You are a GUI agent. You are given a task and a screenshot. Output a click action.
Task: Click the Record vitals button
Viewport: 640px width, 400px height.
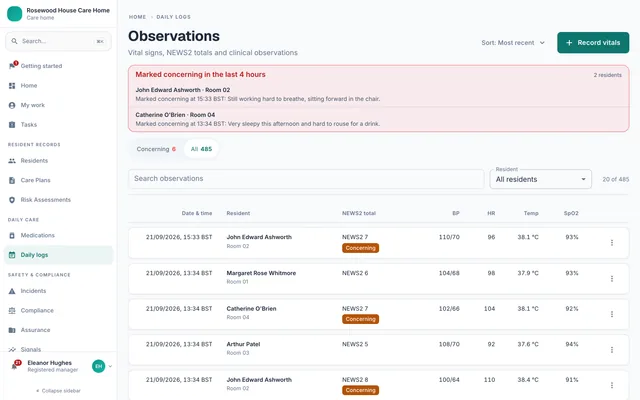(x=593, y=43)
